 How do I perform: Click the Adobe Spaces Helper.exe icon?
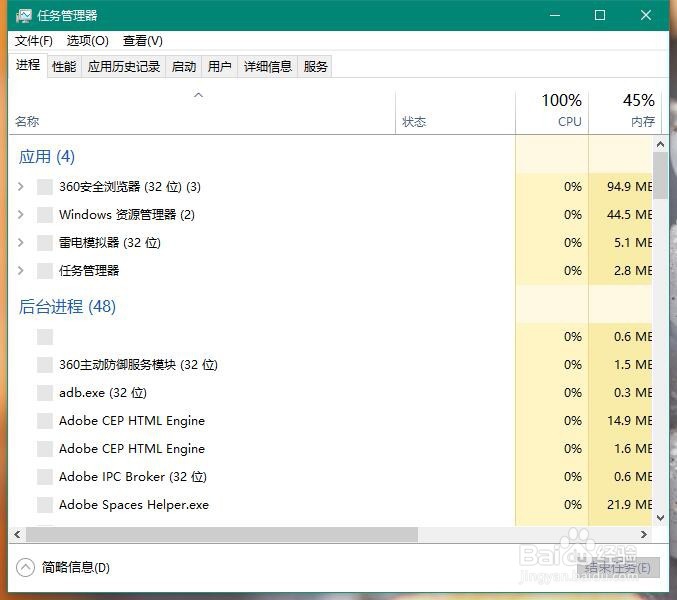pos(44,505)
